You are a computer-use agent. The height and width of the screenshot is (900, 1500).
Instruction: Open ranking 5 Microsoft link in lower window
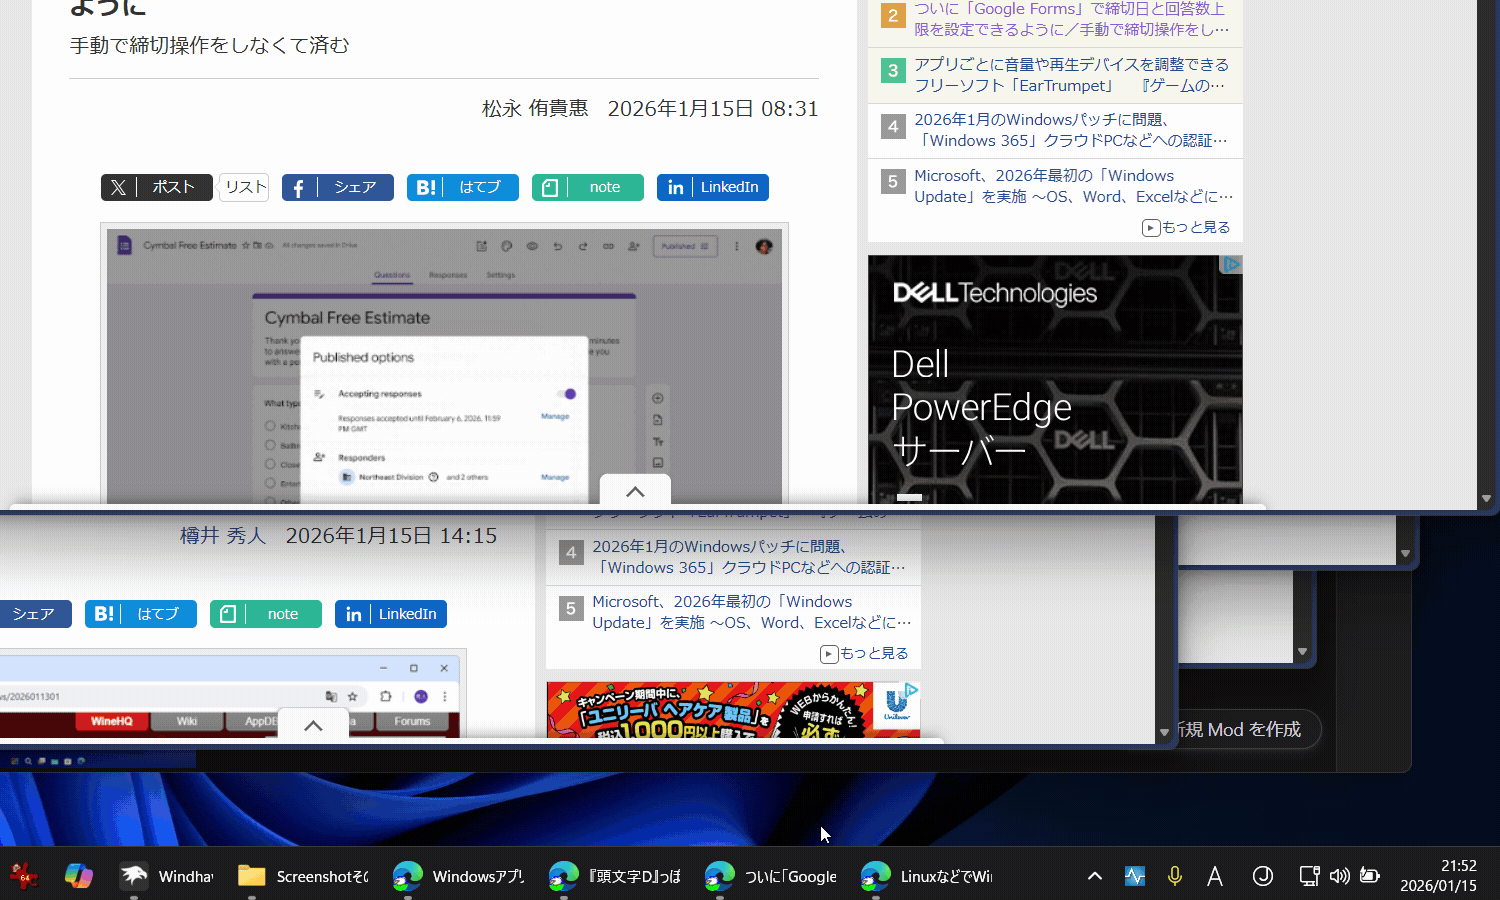(752, 612)
